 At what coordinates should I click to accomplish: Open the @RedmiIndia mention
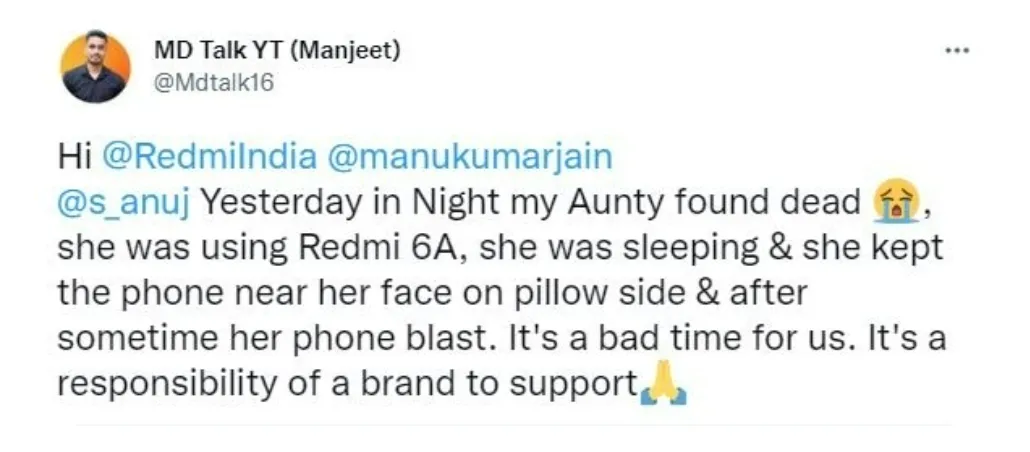click(208, 158)
